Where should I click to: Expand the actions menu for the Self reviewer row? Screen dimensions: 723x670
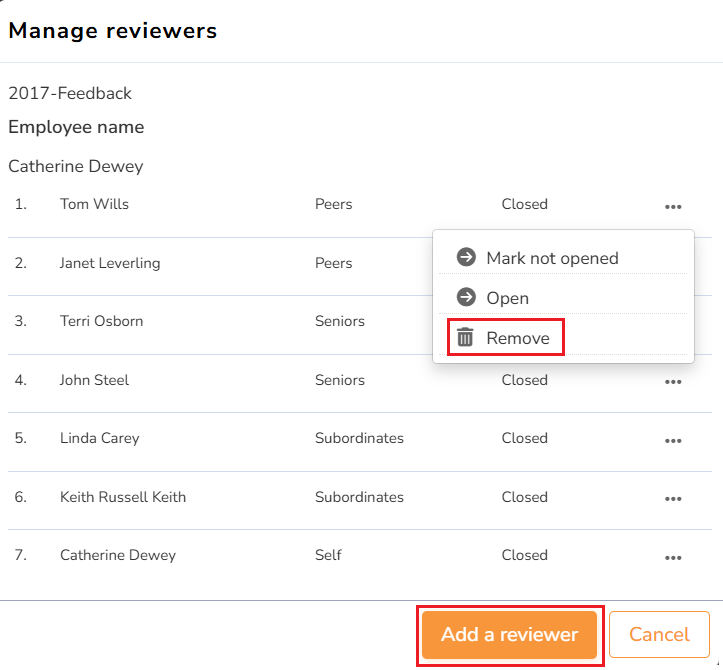(x=673, y=558)
